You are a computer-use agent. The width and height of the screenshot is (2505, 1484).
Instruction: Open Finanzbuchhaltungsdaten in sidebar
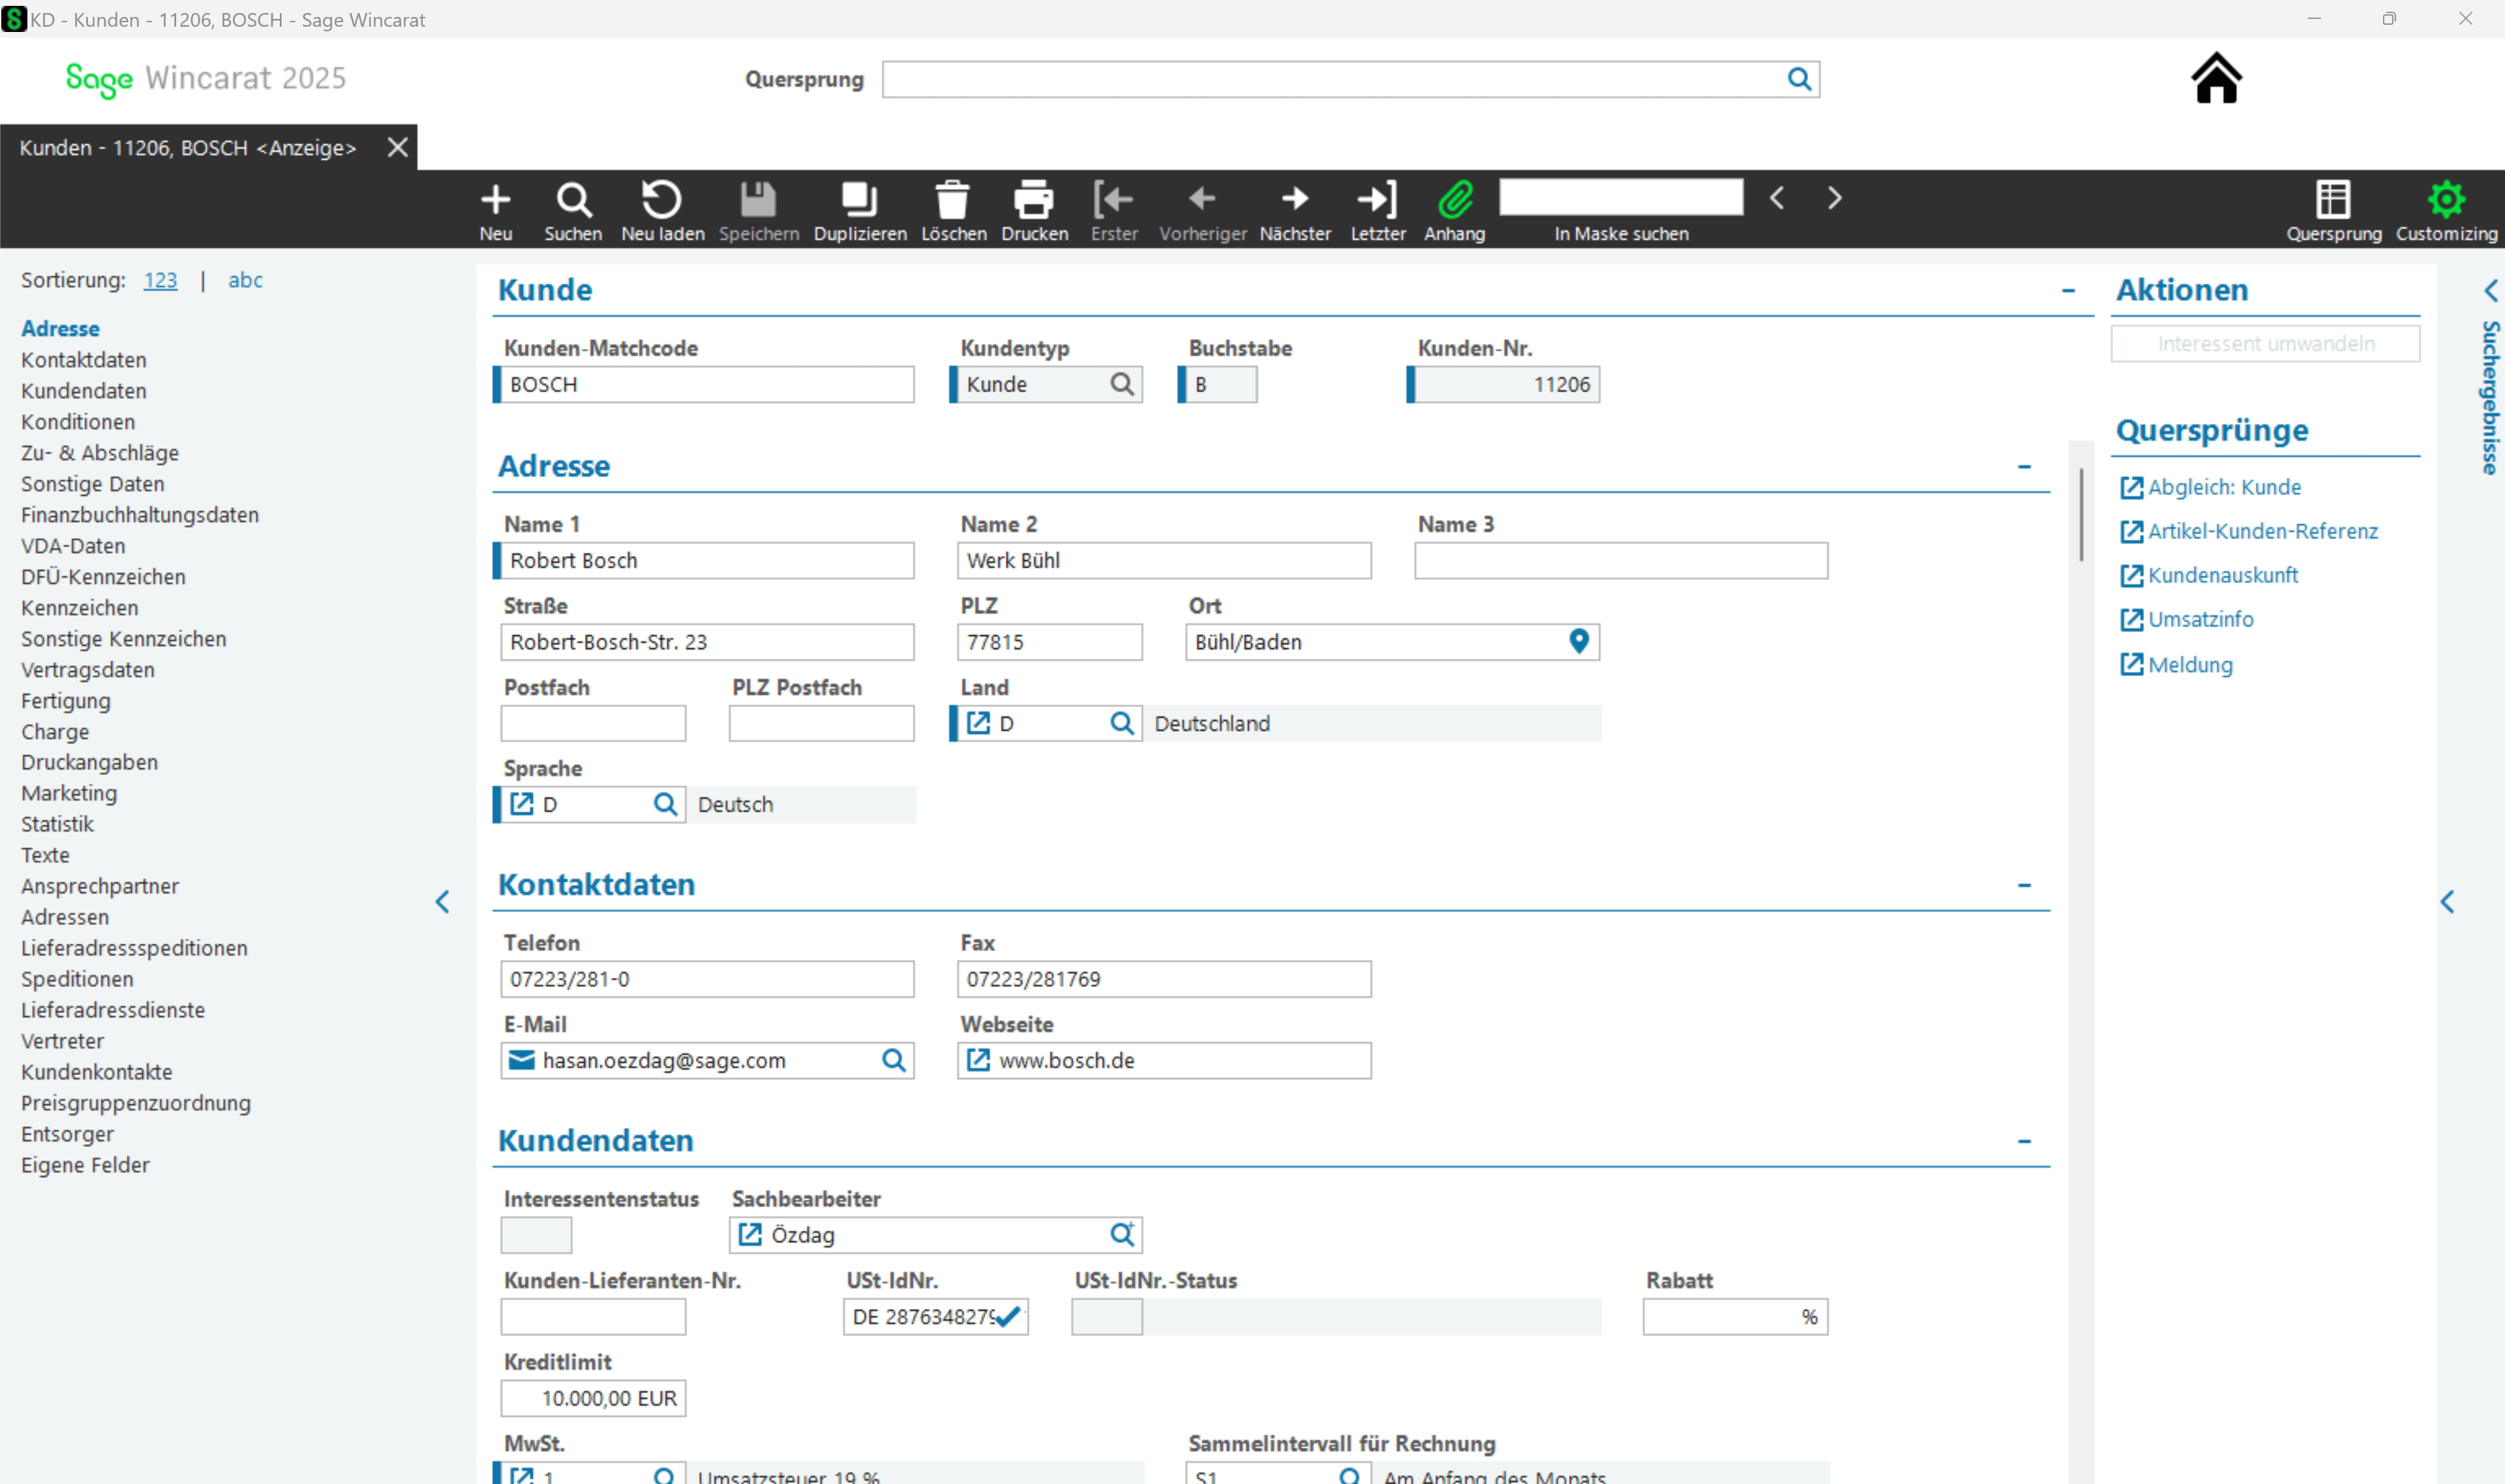tap(140, 515)
